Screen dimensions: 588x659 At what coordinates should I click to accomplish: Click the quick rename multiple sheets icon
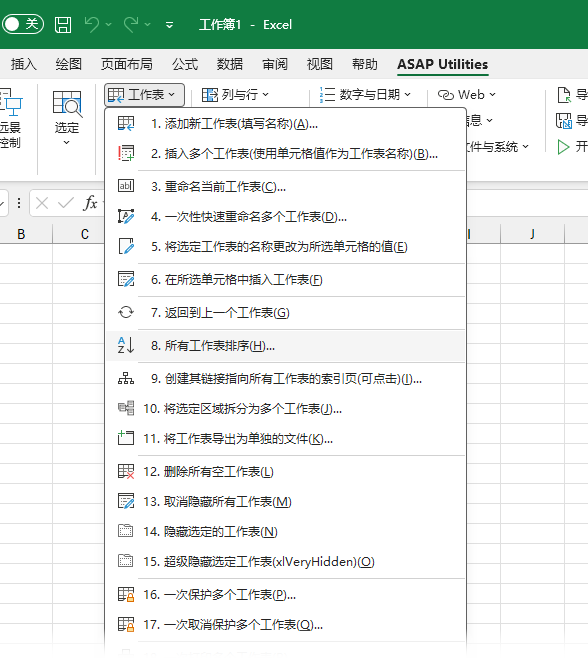(126, 216)
